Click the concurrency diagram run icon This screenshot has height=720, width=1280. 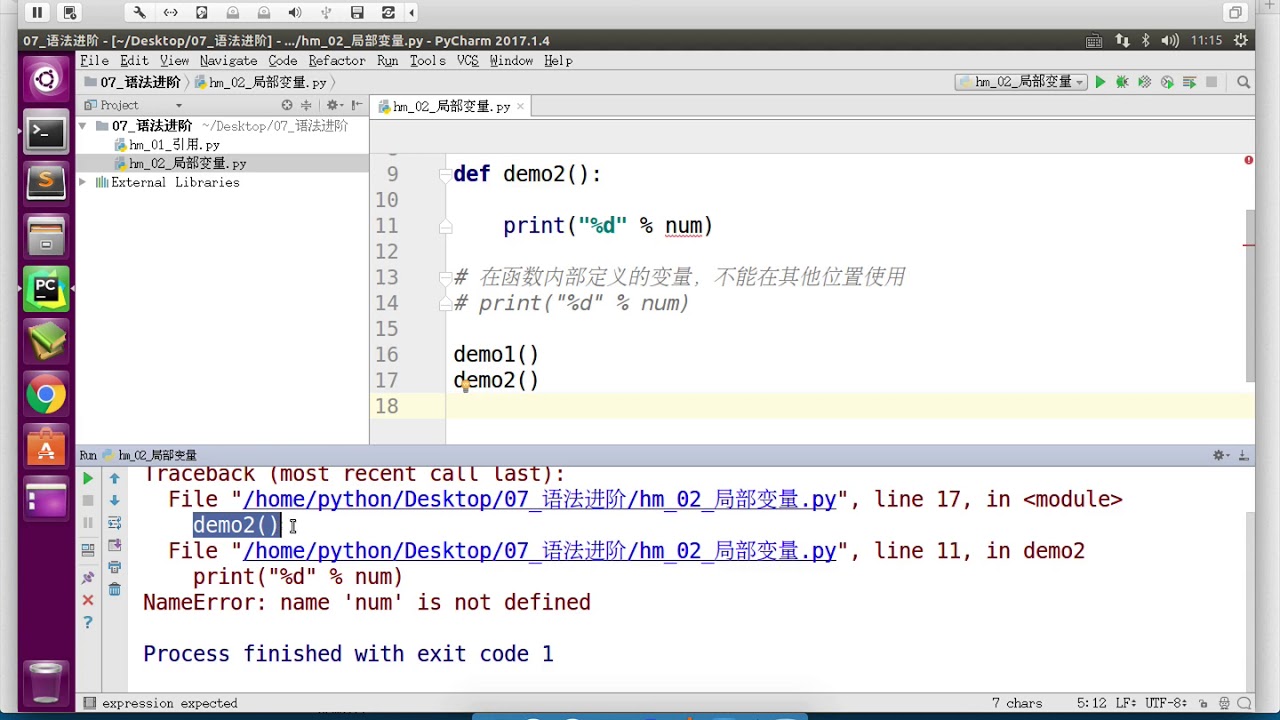(x=1189, y=82)
